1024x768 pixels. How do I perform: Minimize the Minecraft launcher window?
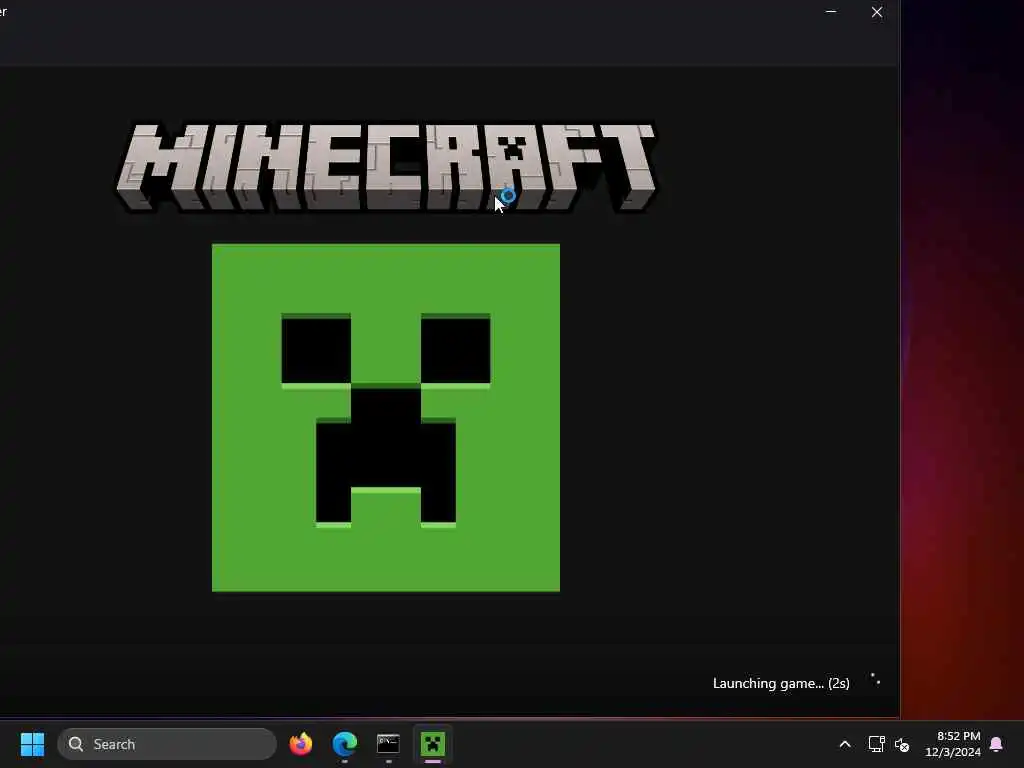click(x=831, y=12)
